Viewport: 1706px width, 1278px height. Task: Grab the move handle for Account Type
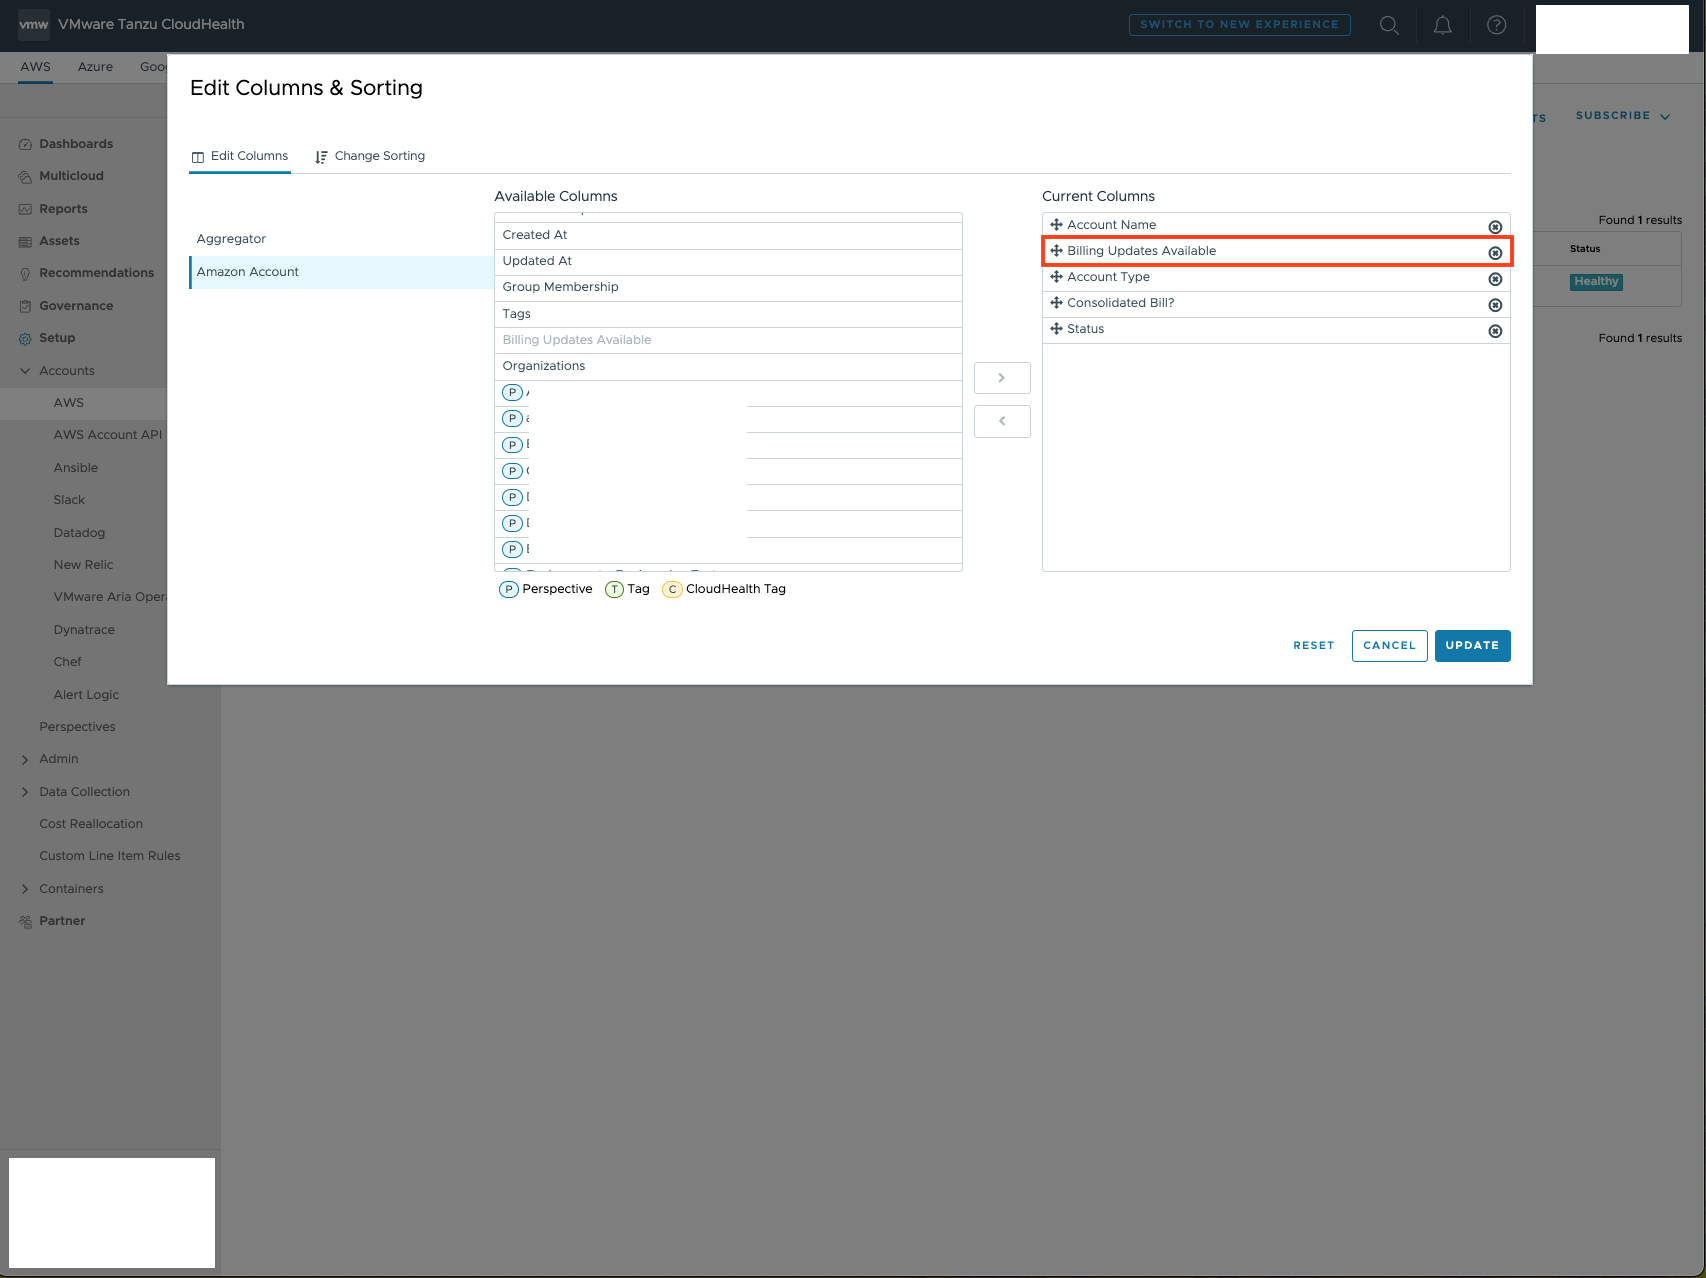click(x=1056, y=277)
